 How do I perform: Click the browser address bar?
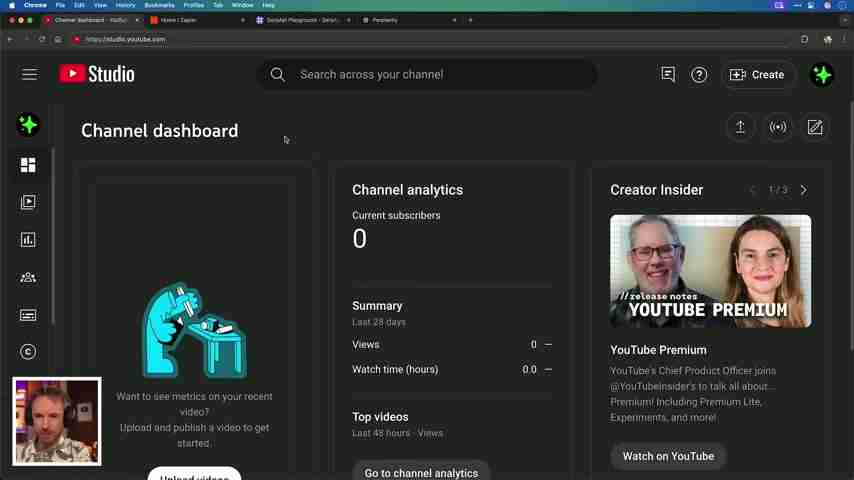430,39
